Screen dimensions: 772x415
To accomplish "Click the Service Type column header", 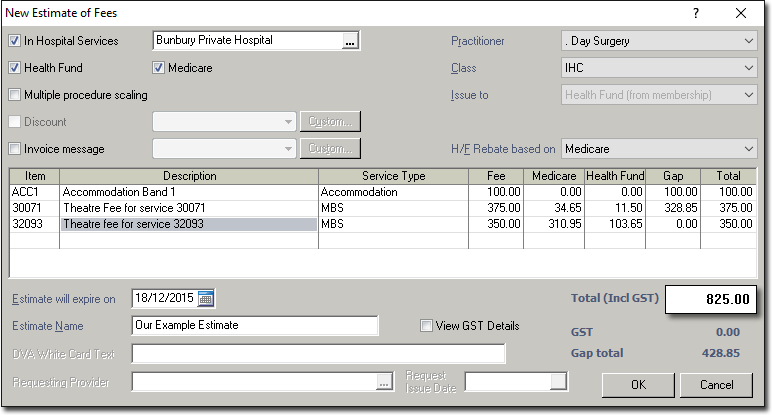I will [x=393, y=176].
